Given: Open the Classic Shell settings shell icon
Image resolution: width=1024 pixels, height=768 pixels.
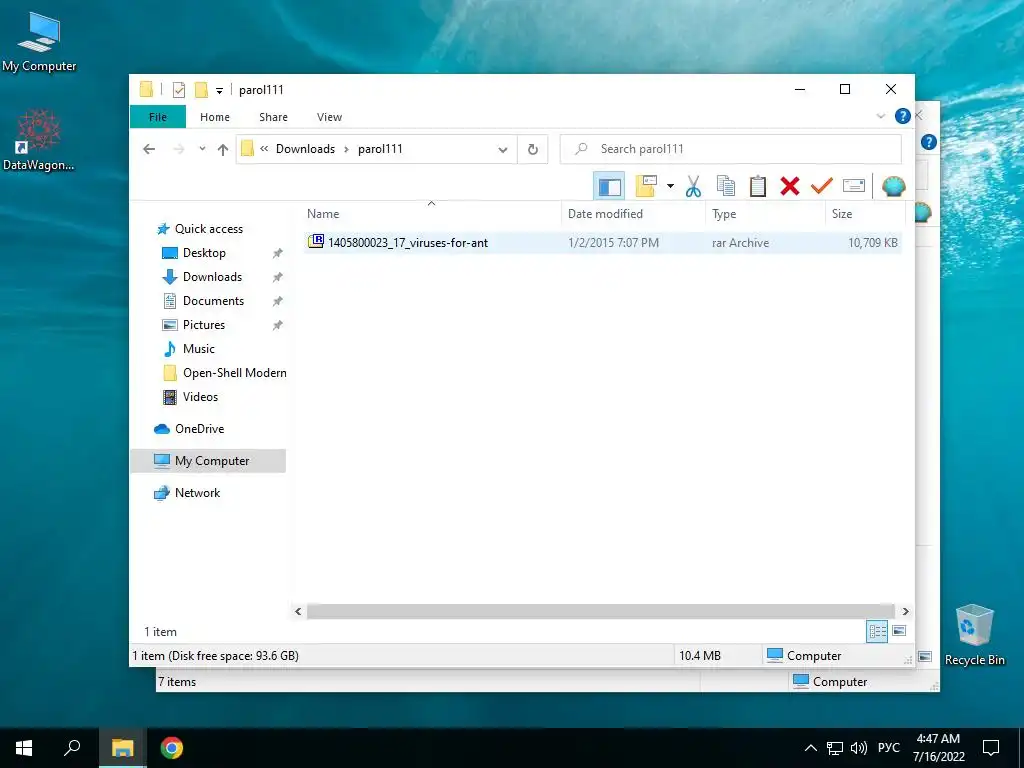Looking at the screenshot, I should pyautogui.click(x=893, y=187).
